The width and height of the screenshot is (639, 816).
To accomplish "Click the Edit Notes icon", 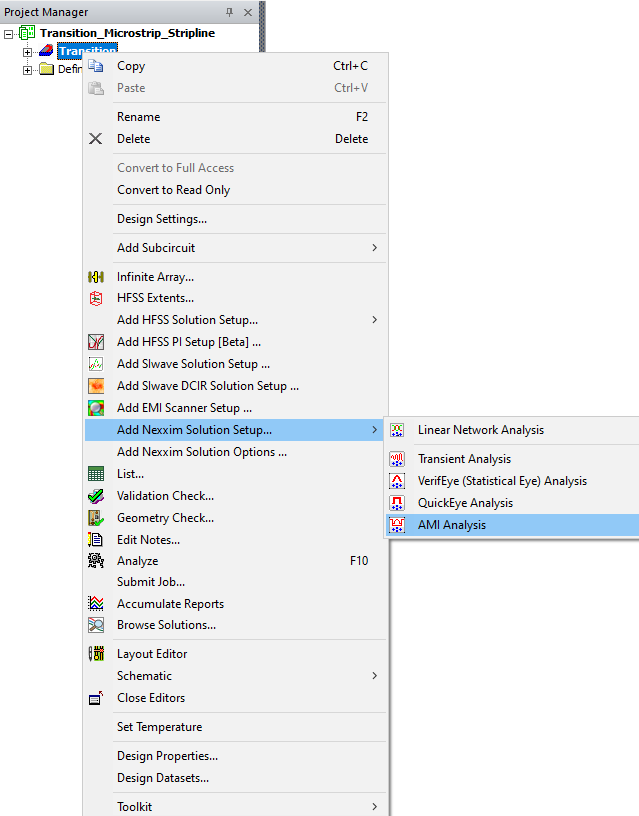I will (96, 540).
